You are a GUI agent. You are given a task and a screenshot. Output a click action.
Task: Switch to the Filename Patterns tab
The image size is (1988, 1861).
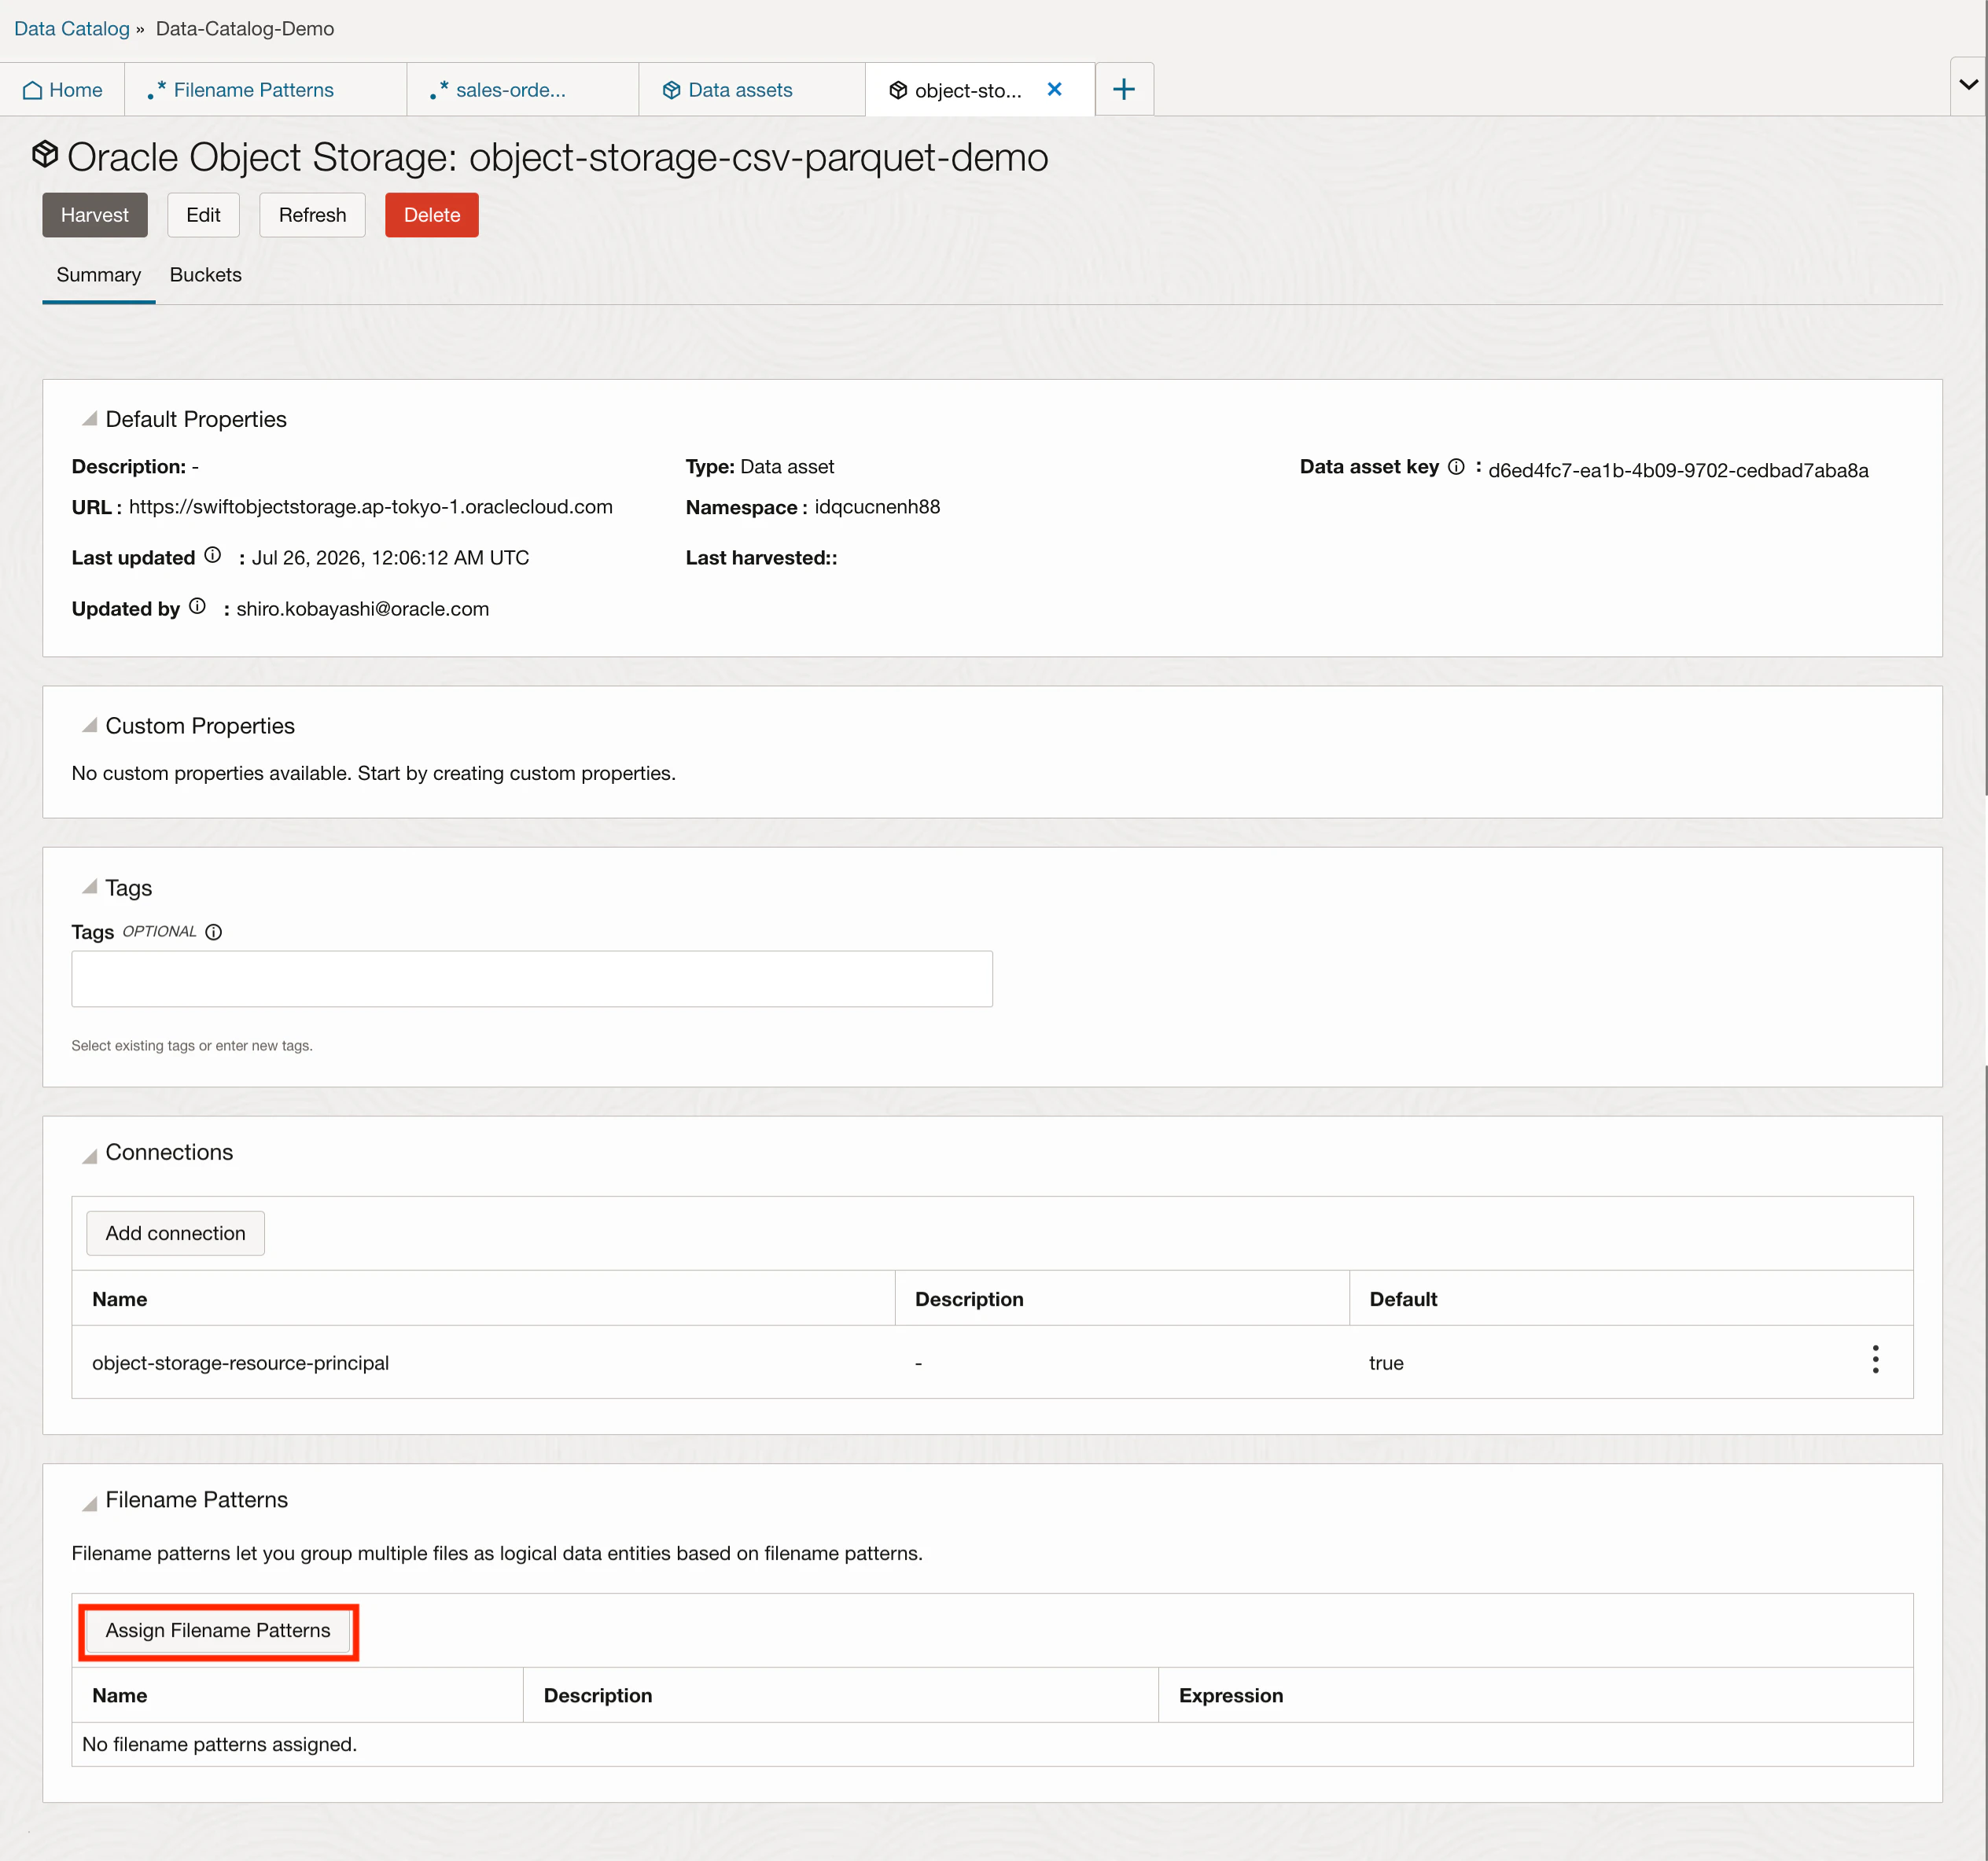click(x=266, y=90)
